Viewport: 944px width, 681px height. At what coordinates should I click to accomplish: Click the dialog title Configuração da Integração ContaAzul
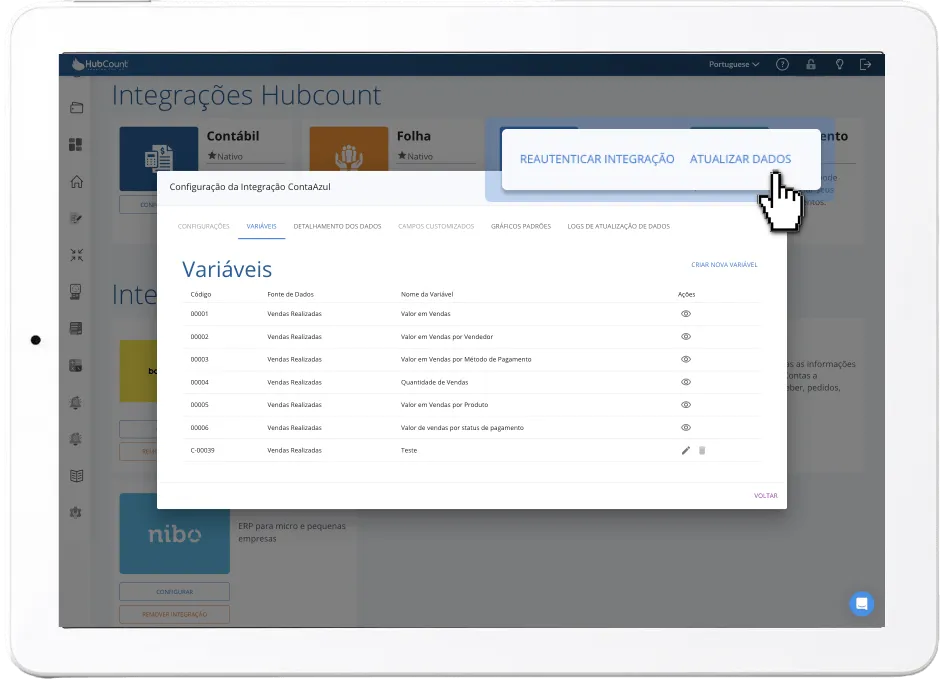pos(250,187)
